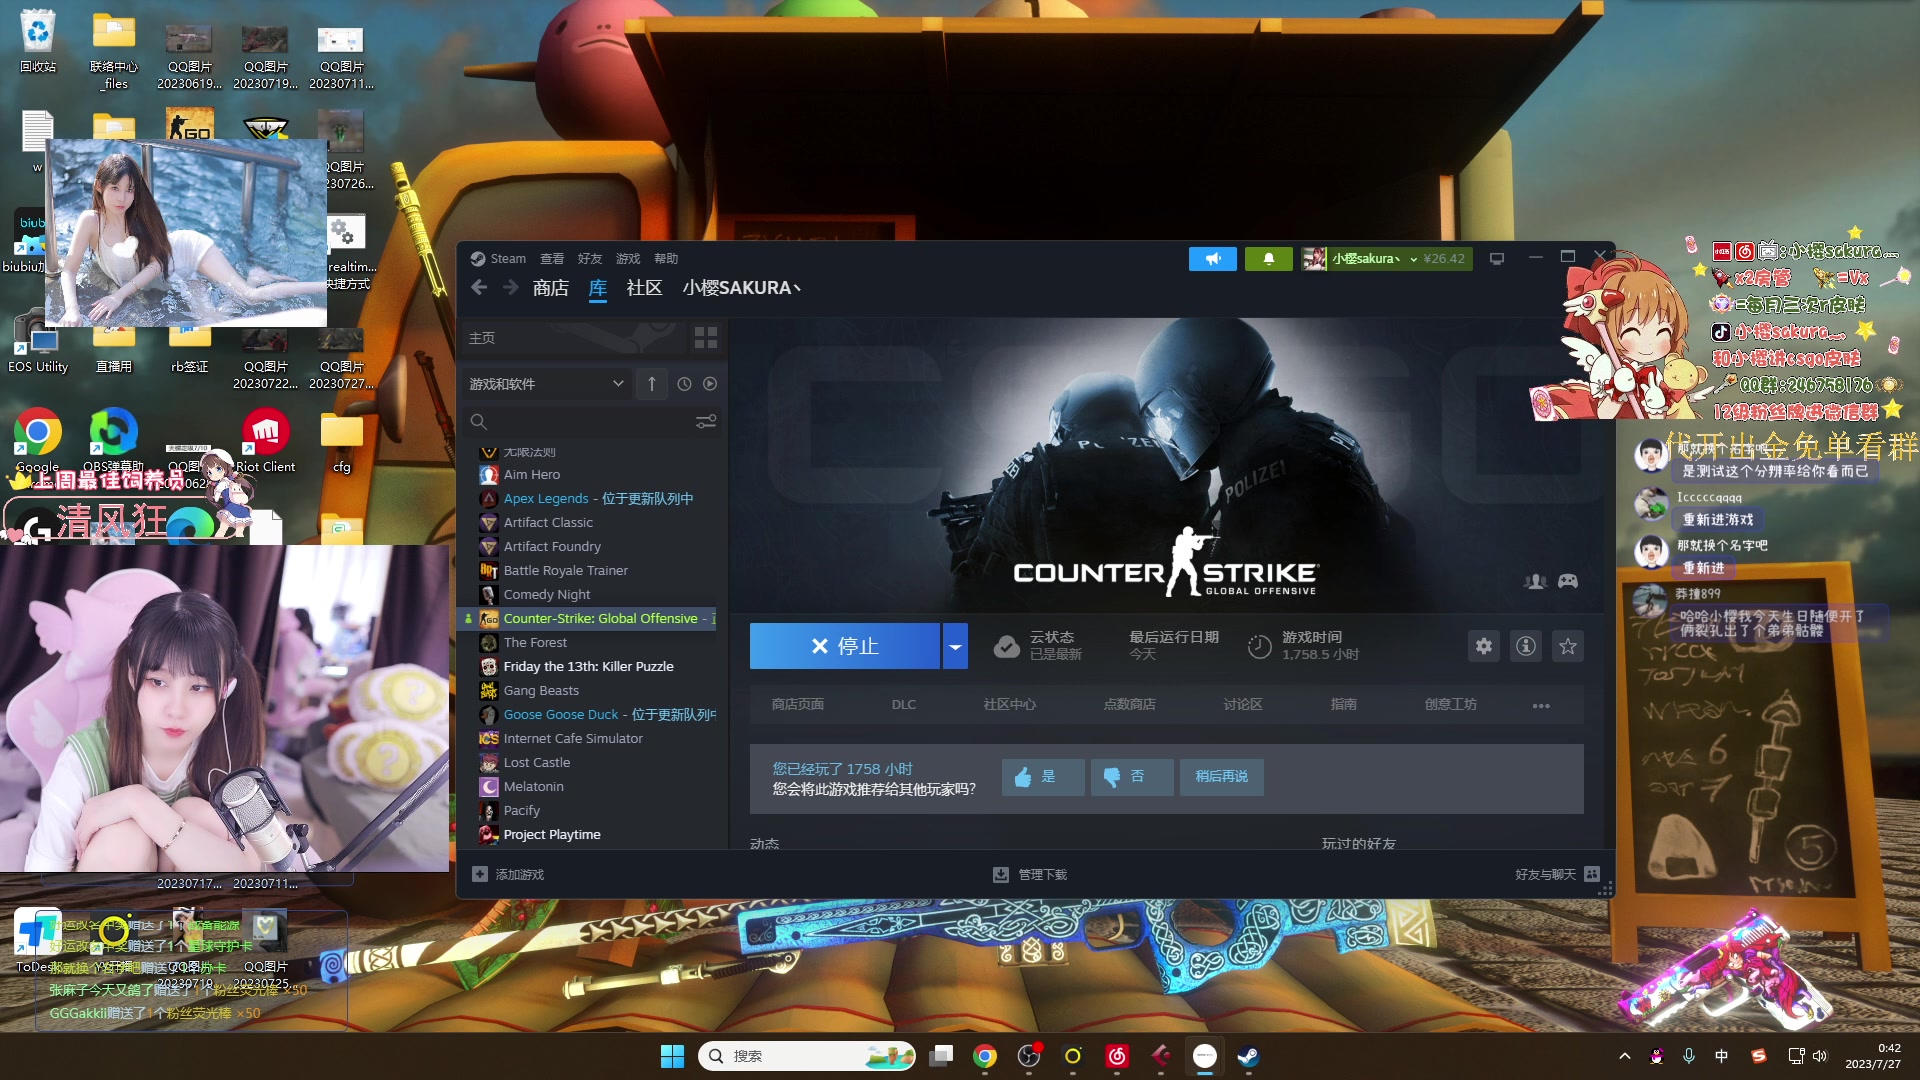Show hidden system tray icons chevron

pos(1625,1056)
